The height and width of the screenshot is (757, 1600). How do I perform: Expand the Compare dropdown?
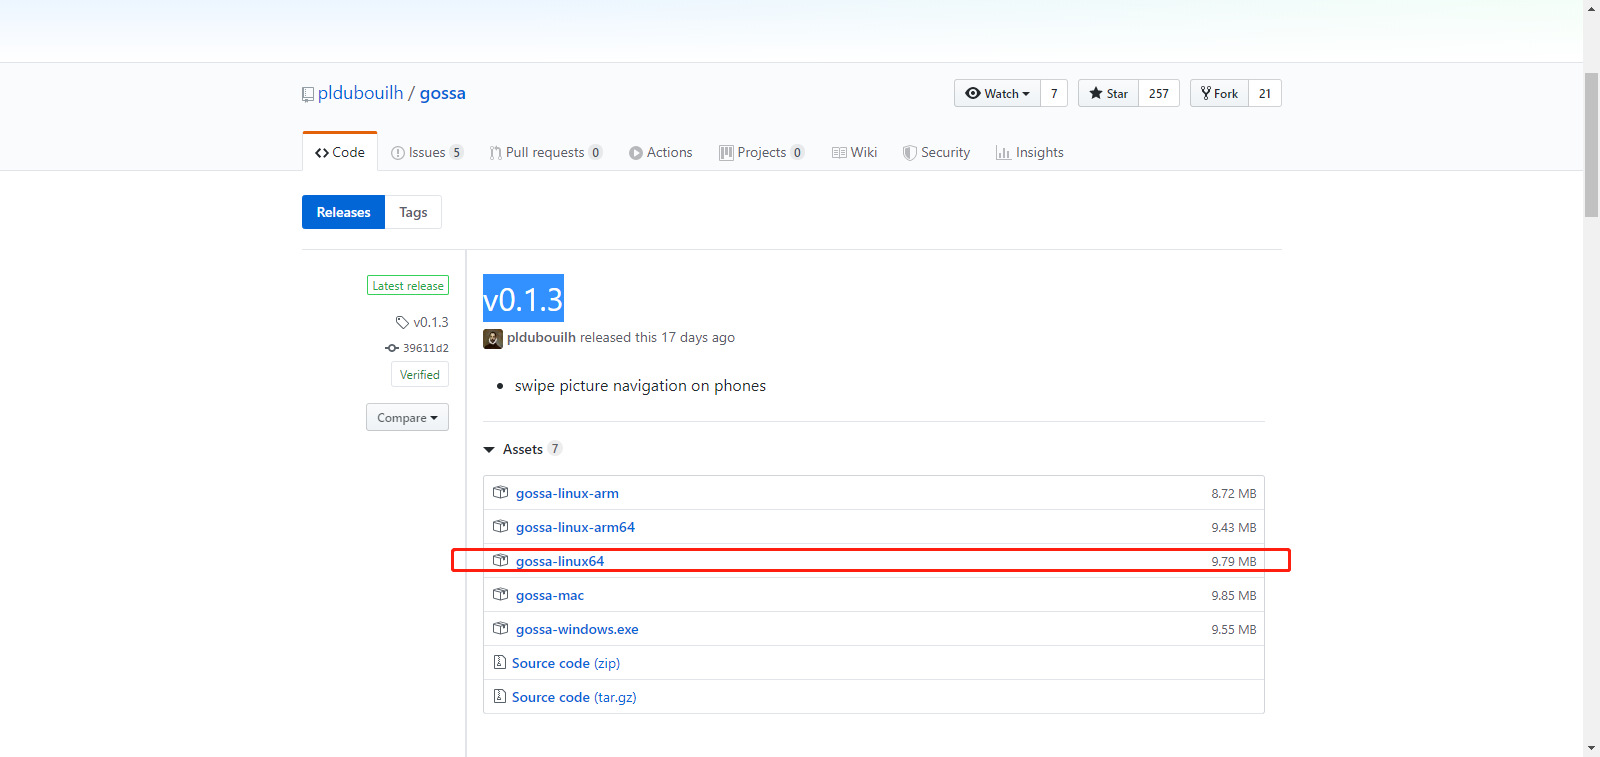(407, 417)
